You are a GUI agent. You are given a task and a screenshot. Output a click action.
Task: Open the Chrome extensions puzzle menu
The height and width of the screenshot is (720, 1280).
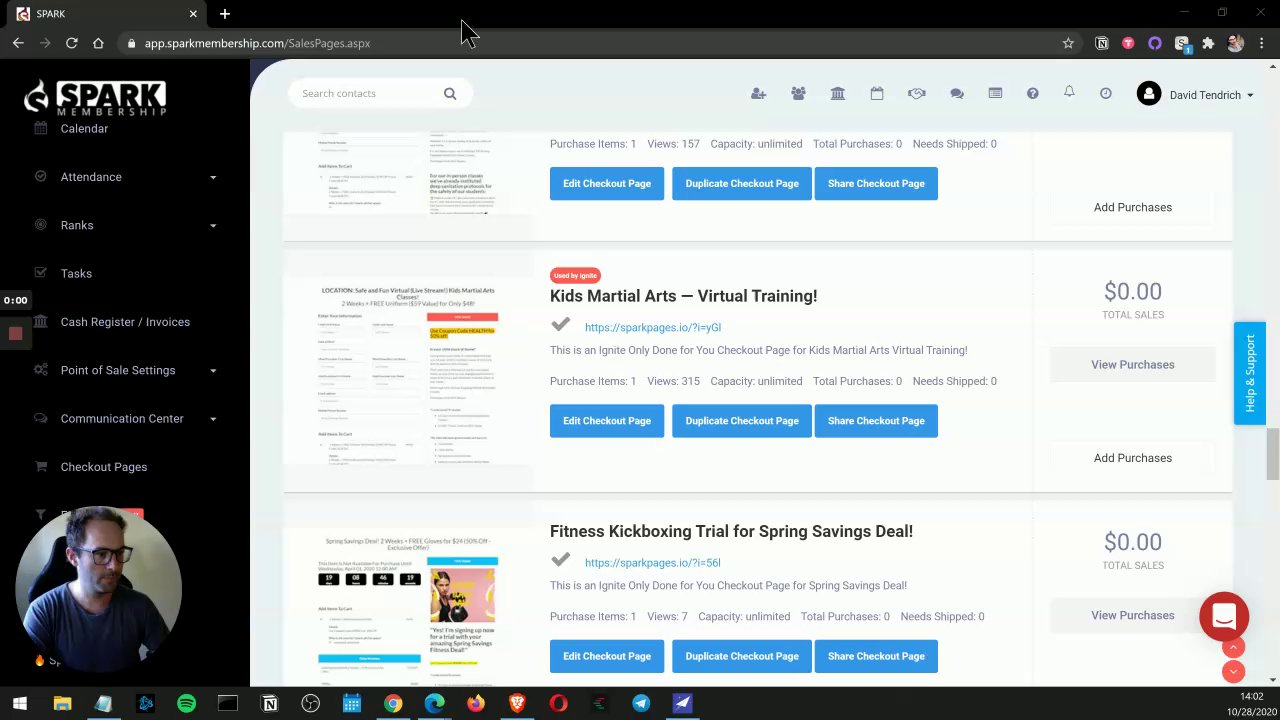click(x=1208, y=43)
